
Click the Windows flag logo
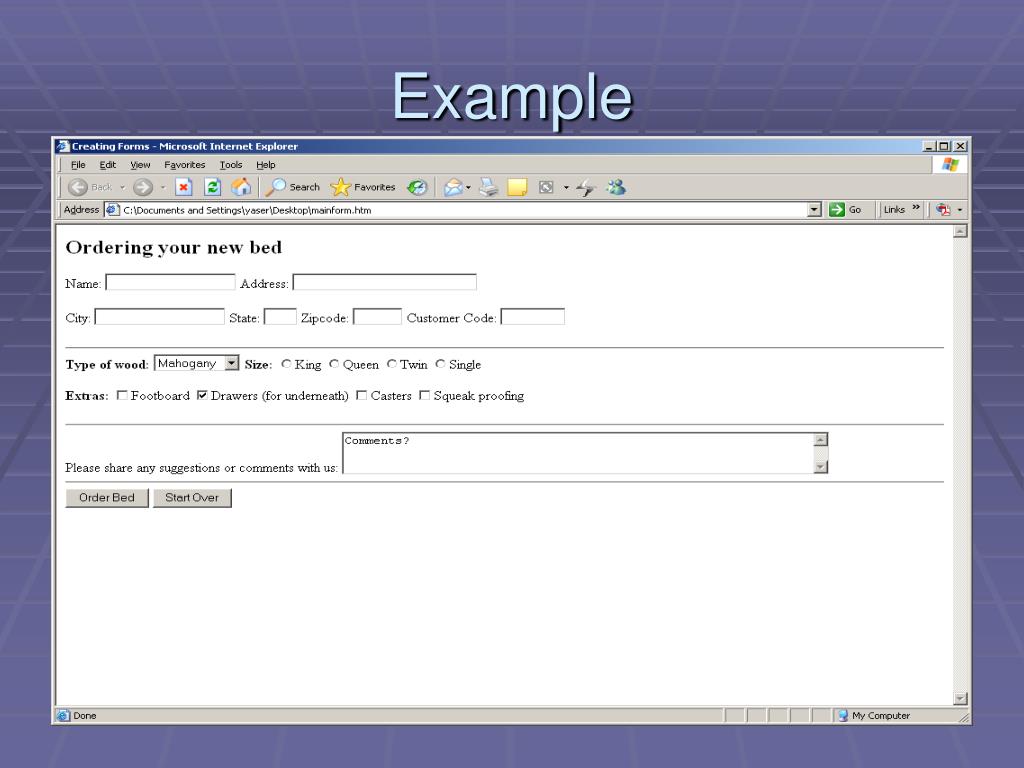[x=950, y=165]
